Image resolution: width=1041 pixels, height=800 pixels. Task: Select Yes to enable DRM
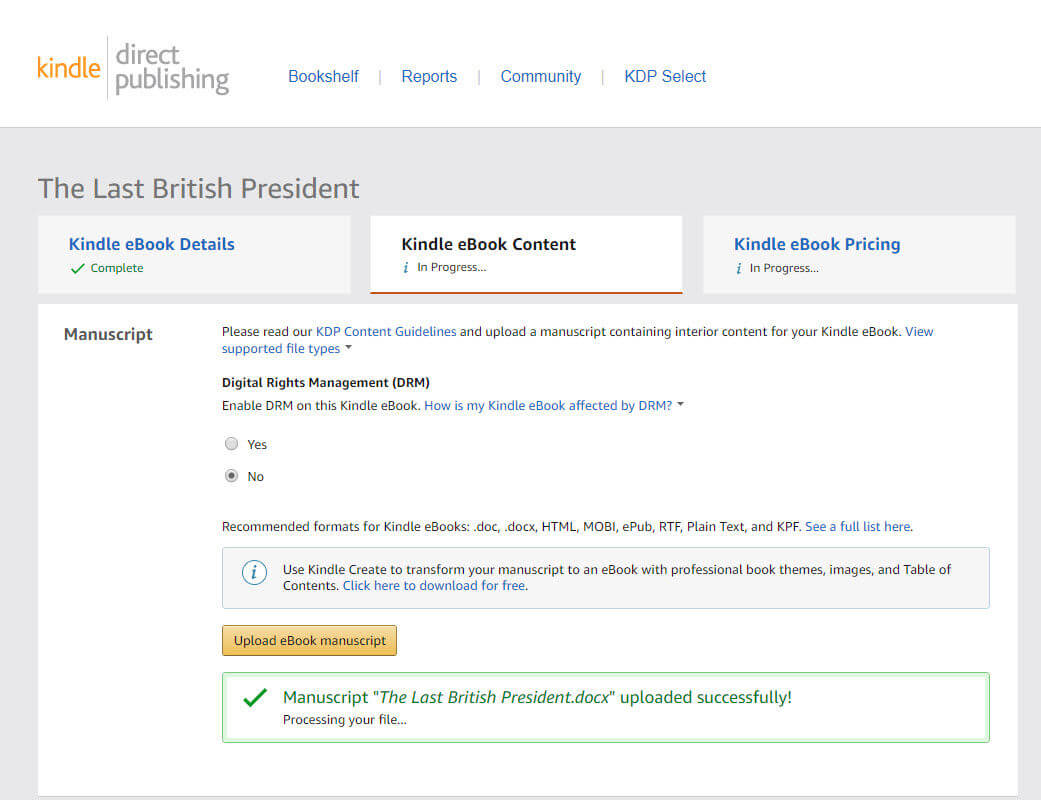point(231,443)
